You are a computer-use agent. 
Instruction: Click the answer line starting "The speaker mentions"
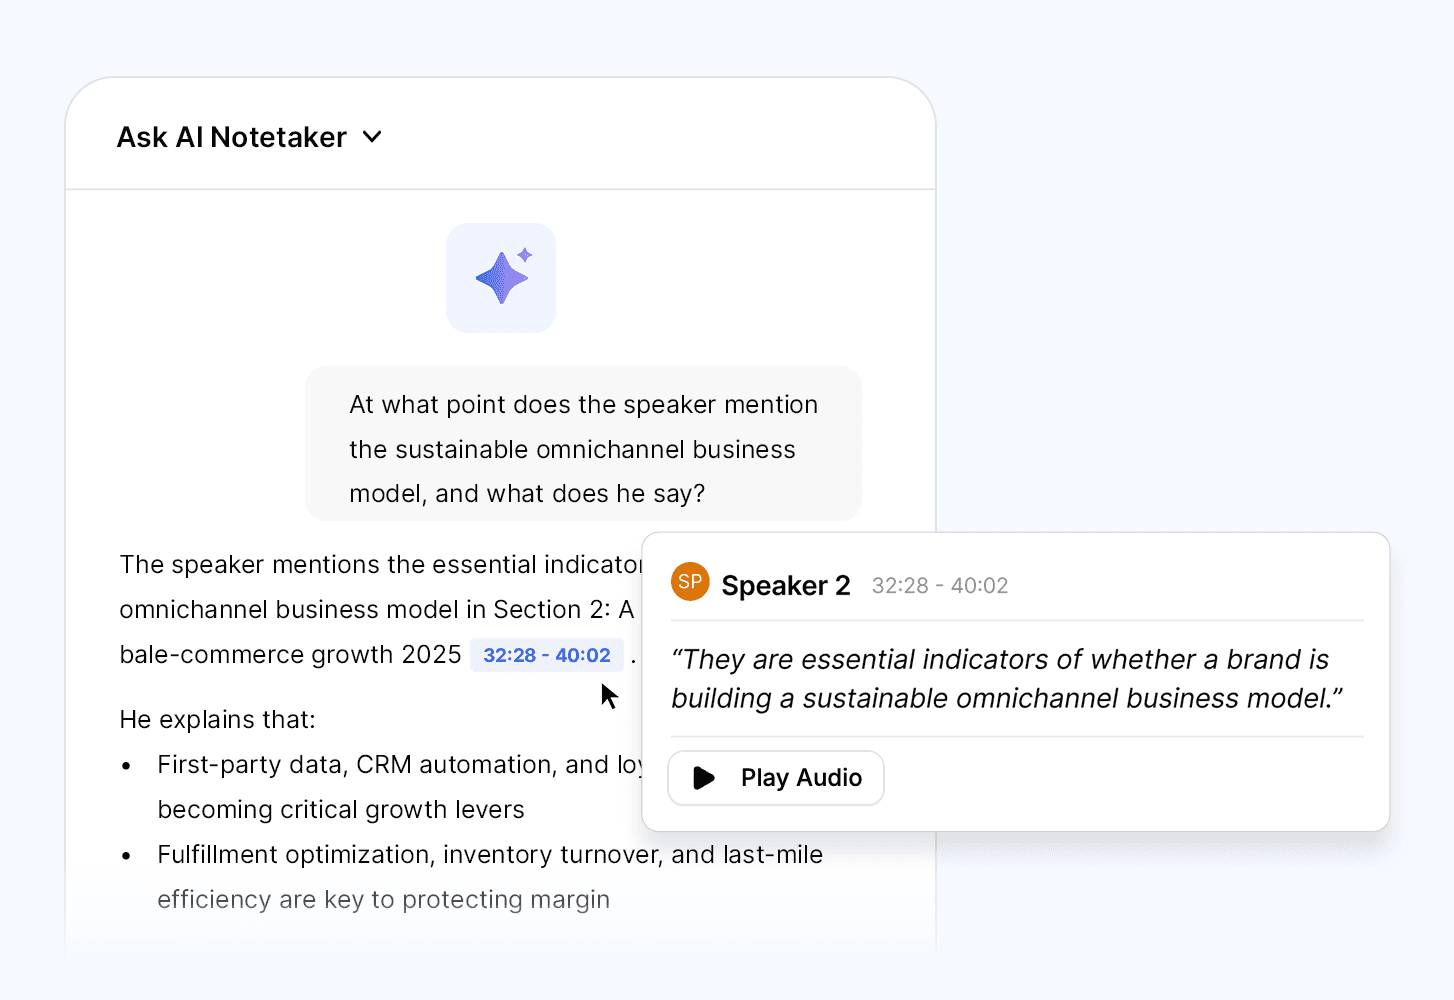[380, 565]
